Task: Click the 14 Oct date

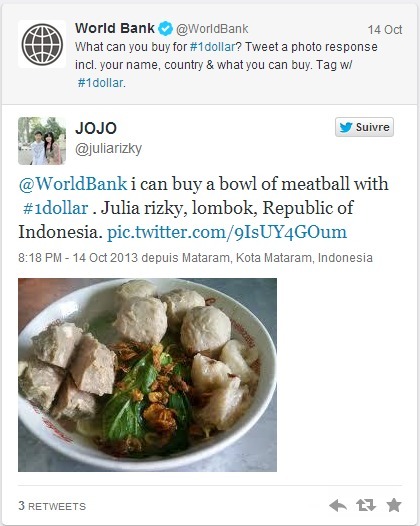Action: click(x=385, y=30)
